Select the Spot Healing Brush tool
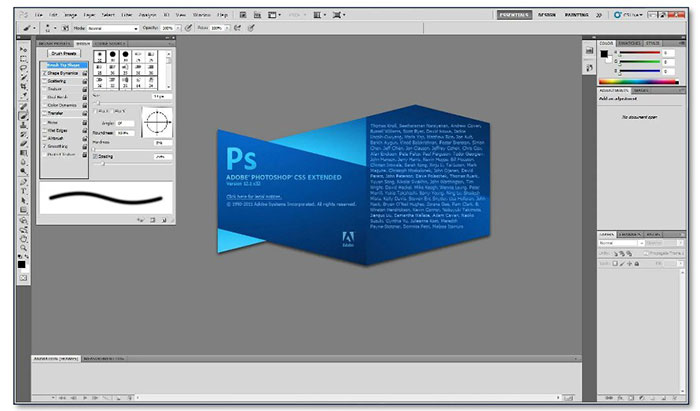Viewport: 700px width, 411px height. (23, 107)
